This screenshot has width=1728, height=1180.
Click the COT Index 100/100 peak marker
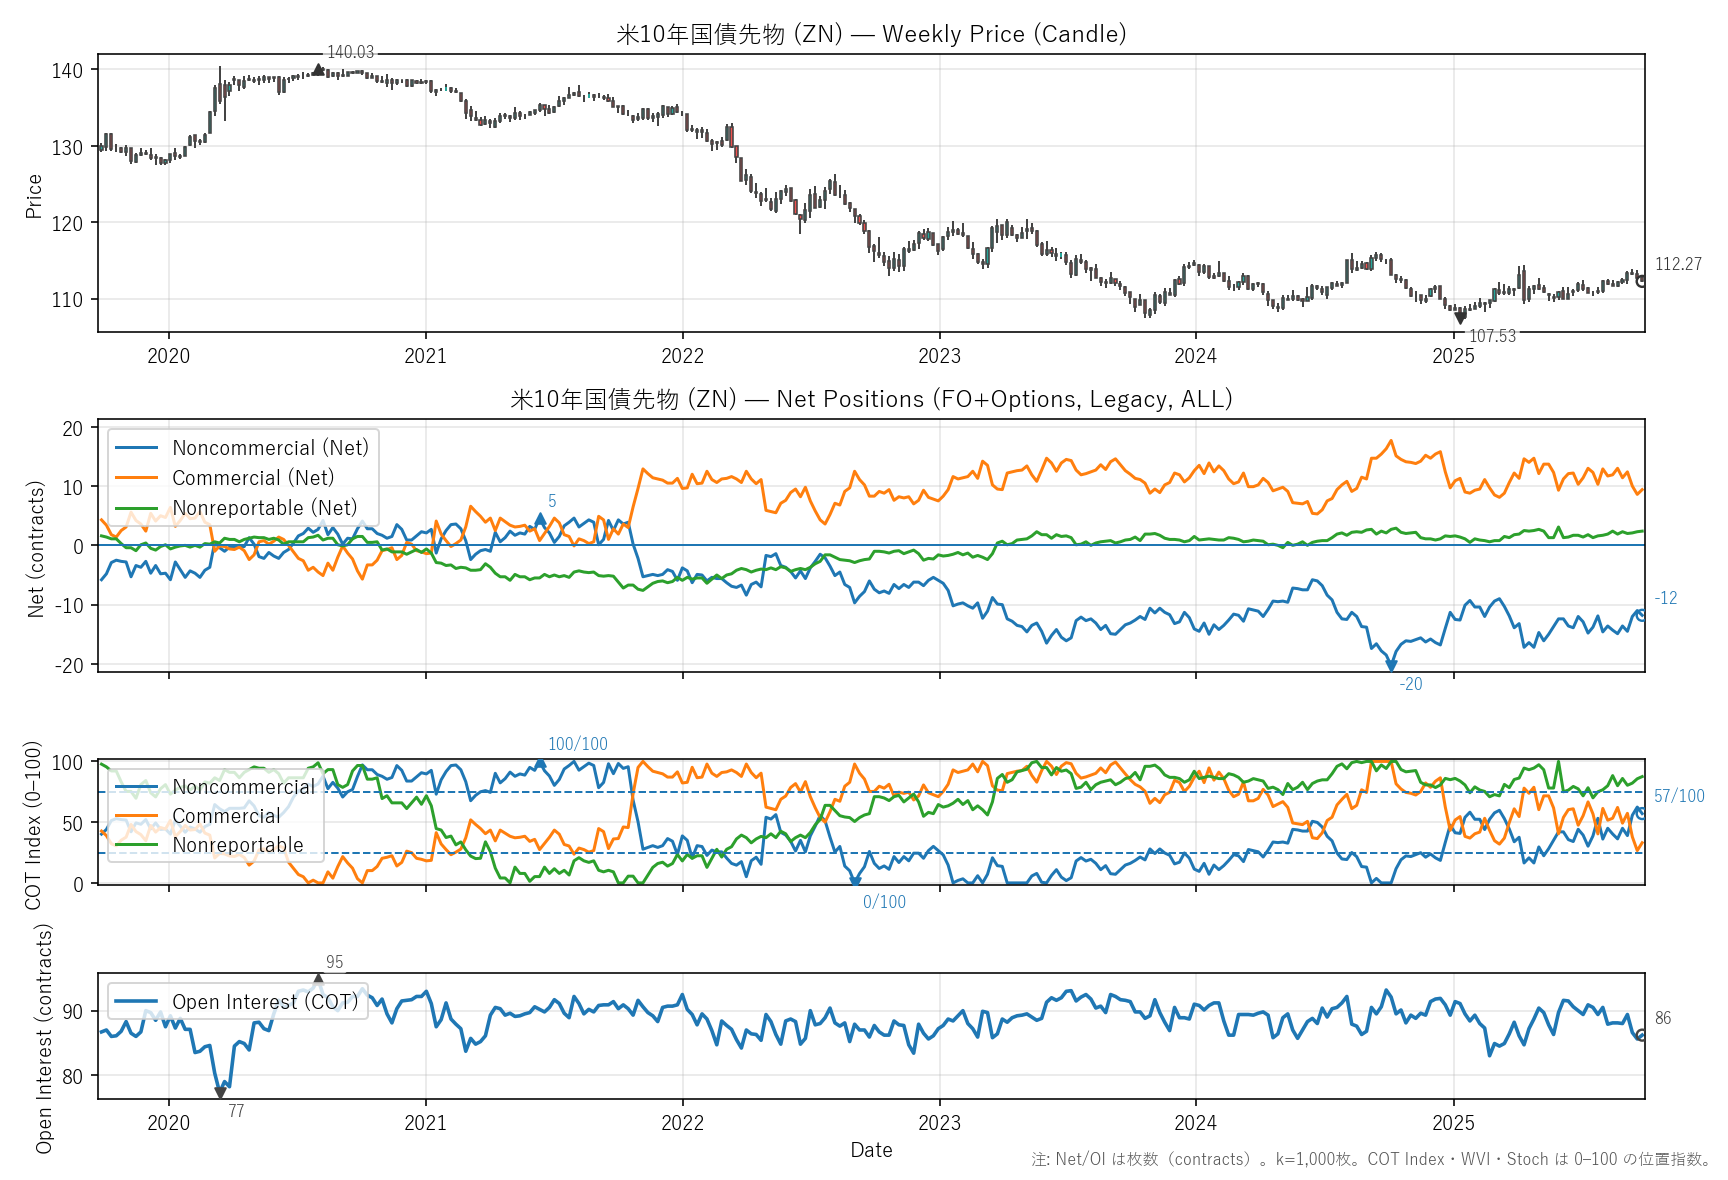[x=541, y=762]
